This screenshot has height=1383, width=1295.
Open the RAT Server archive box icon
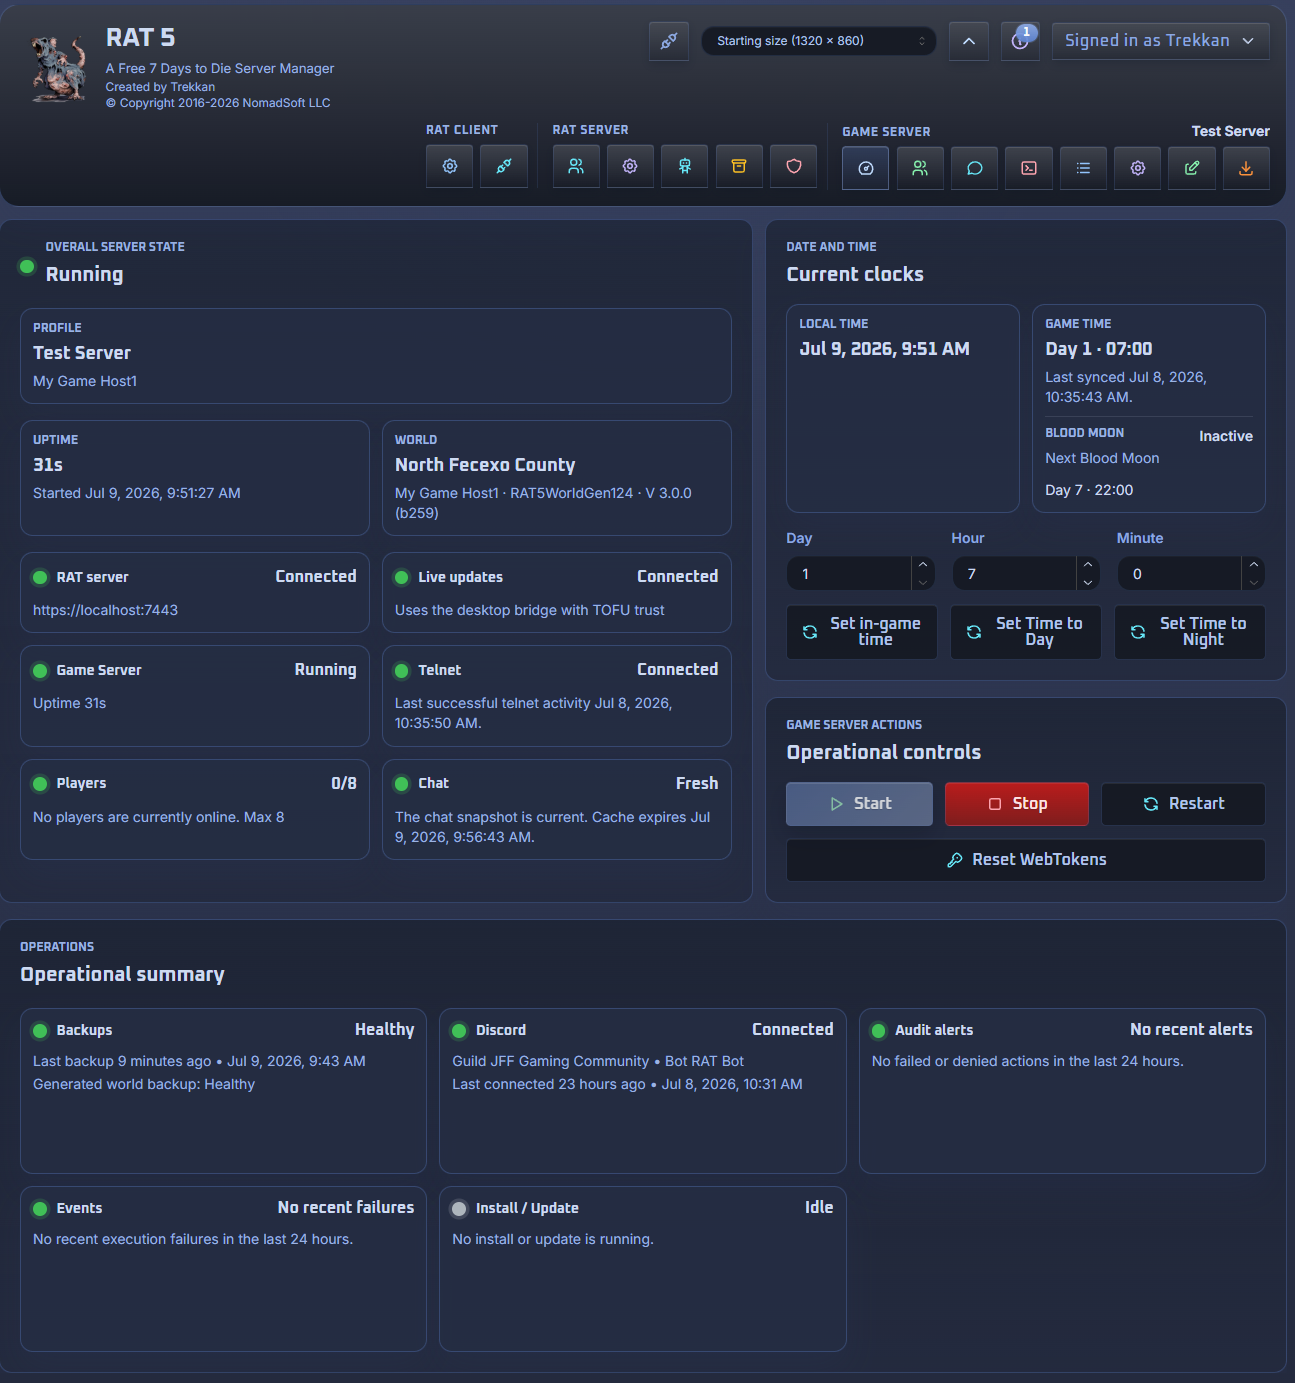click(x=739, y=167)
